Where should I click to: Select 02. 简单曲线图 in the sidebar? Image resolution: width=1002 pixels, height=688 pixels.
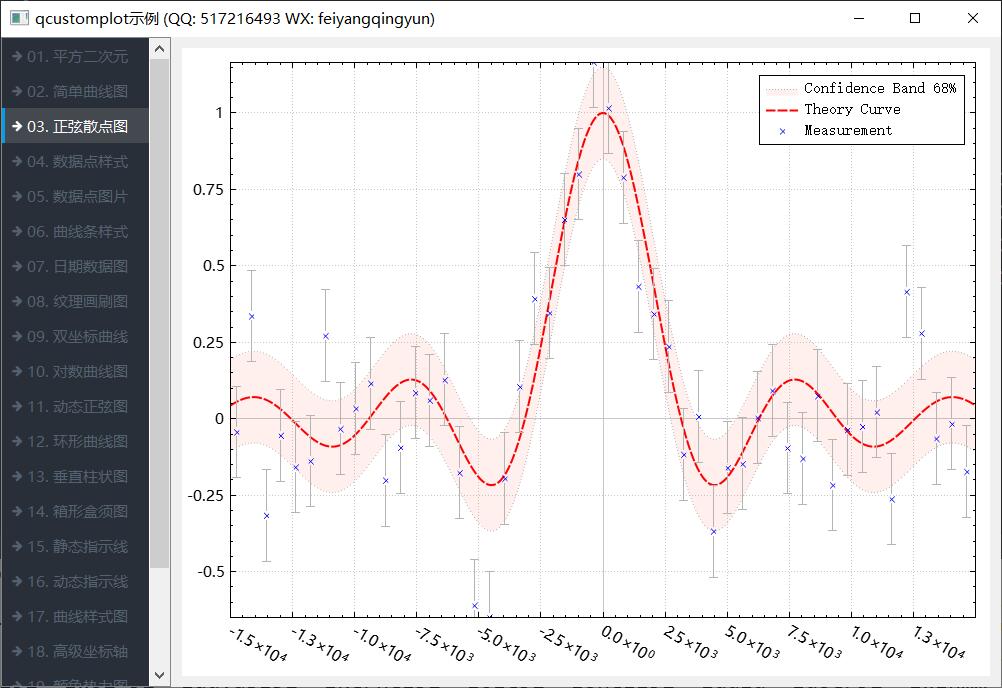(77, 92)
